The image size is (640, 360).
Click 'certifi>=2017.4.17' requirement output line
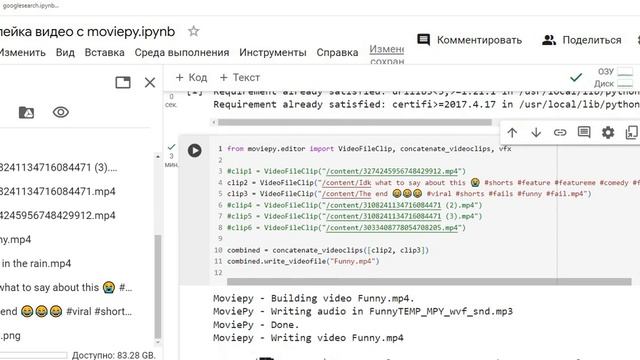427,104
